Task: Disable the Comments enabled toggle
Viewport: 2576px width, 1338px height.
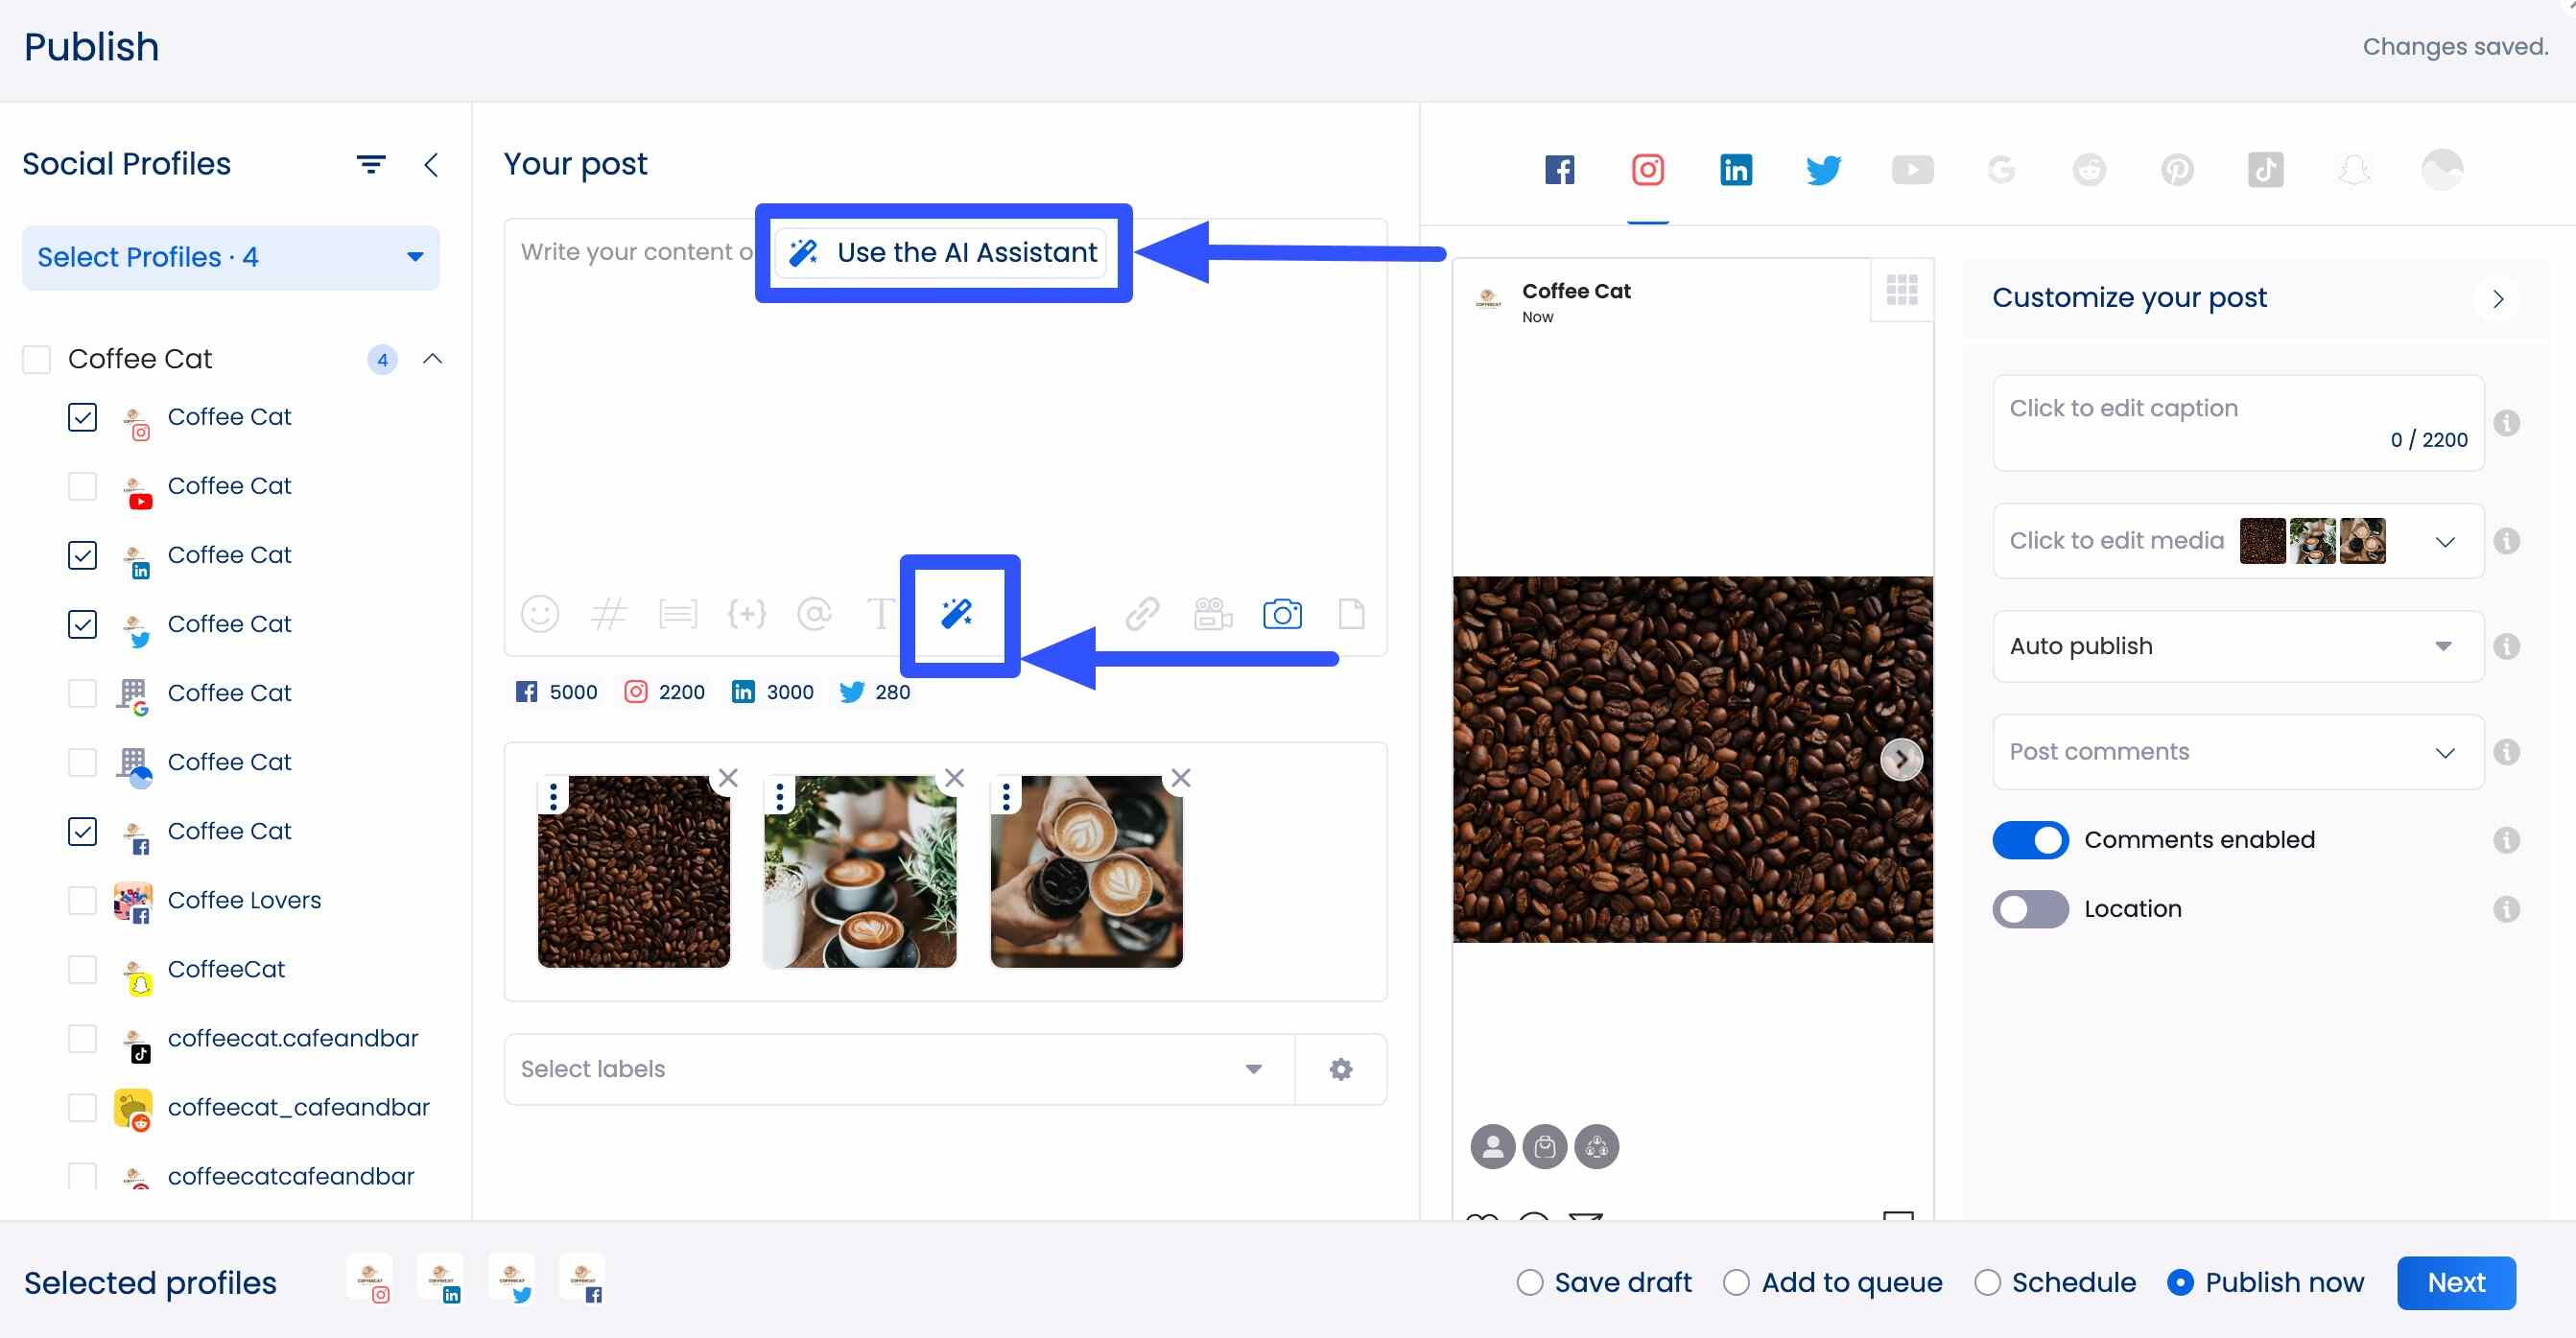Action: [2030, 840]
